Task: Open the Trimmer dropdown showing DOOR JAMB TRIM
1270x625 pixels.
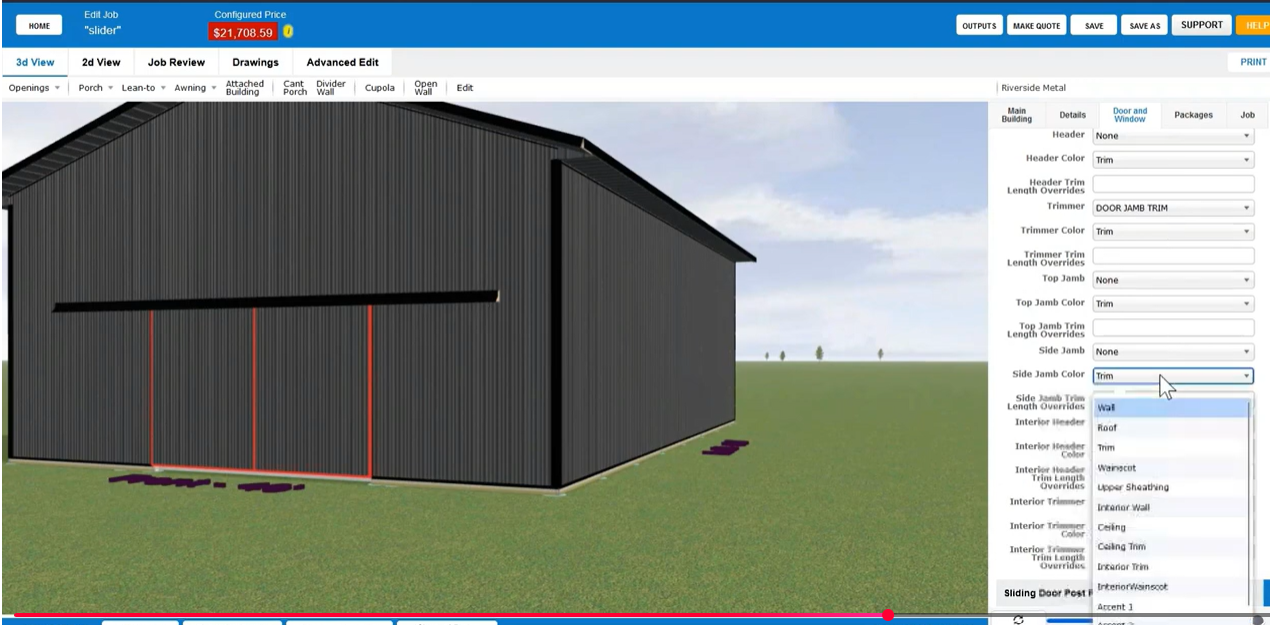Action: pos(1172,208)
